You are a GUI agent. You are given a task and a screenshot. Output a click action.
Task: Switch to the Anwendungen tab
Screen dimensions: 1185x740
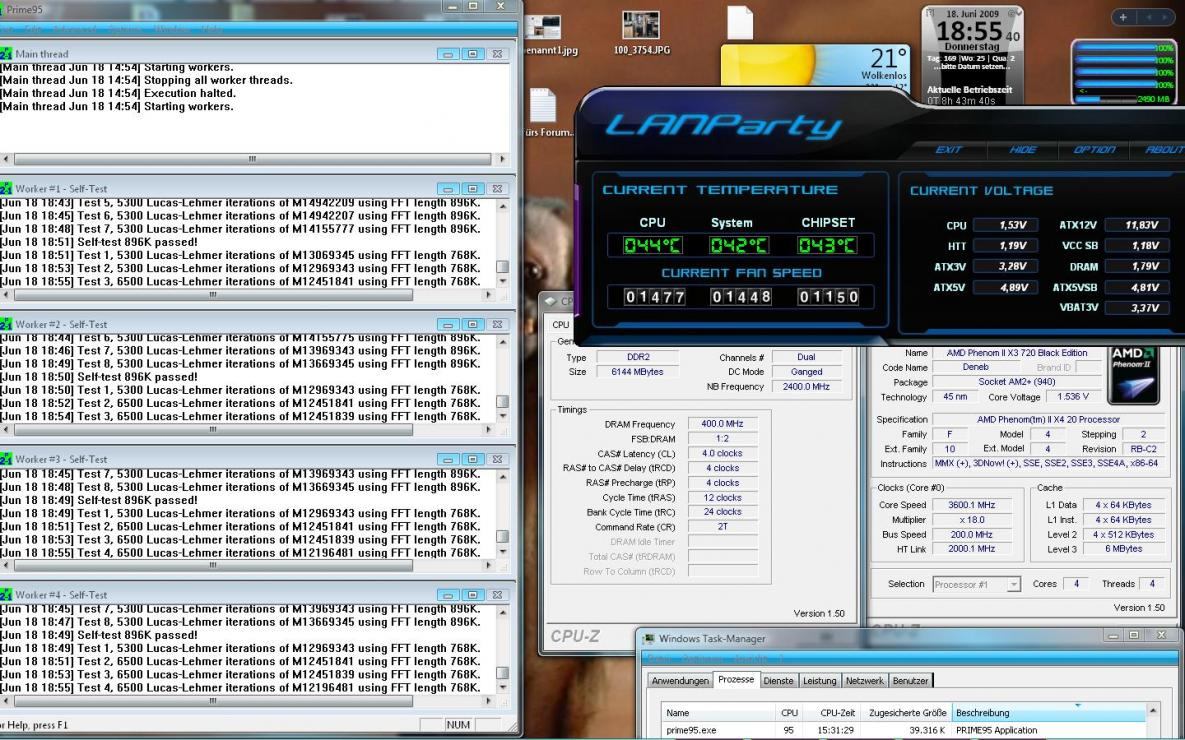(680, 681)
